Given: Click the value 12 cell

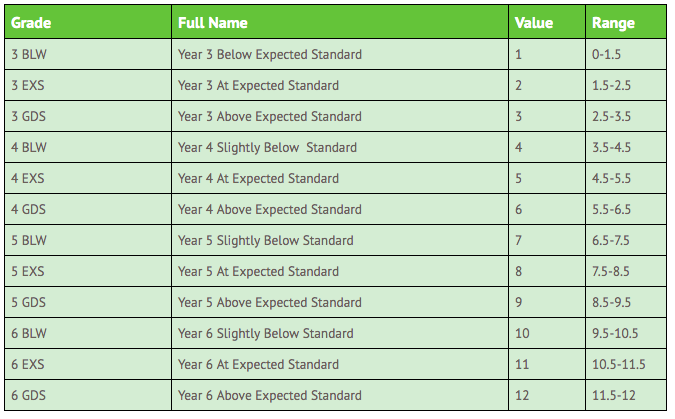Looking at the screenshot, I should pos(521,395).
